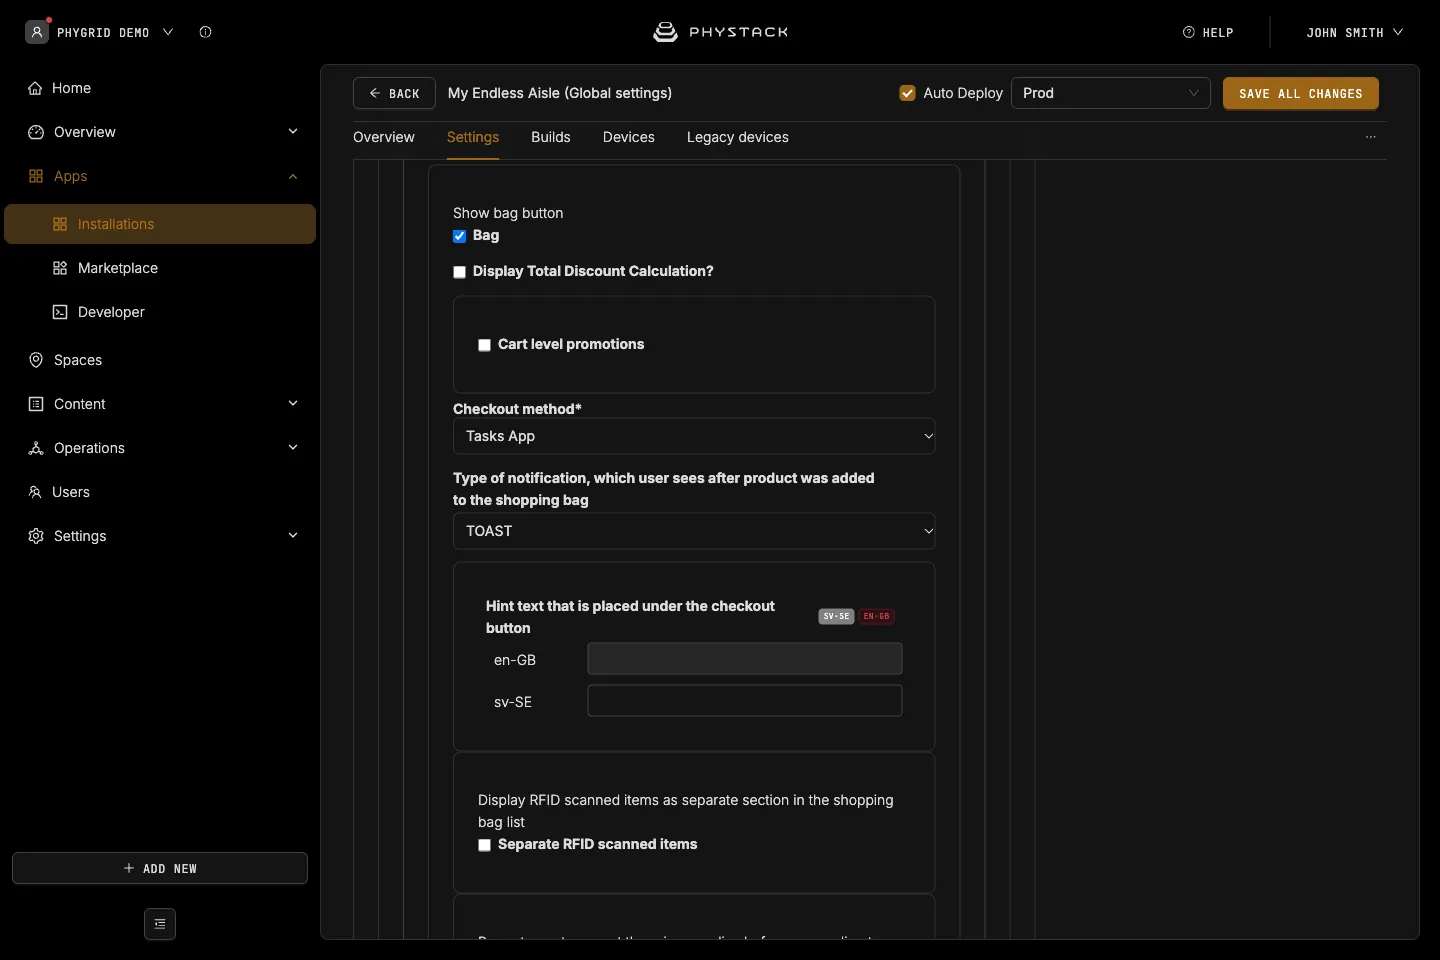Click the Home house icon
1440x960 pixels.
click(35, 88)
